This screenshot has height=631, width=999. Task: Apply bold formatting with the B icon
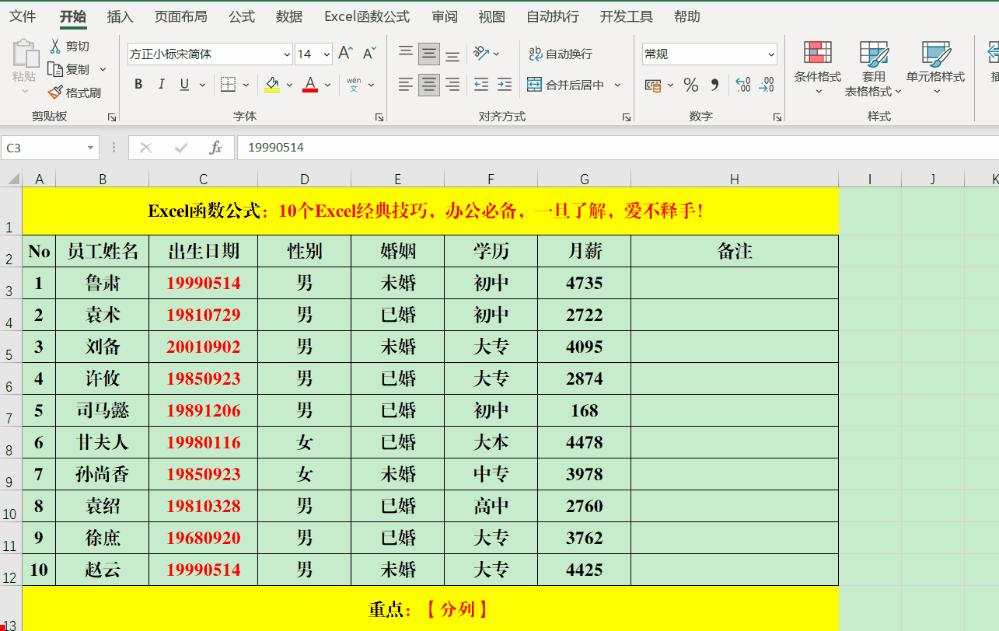point(138,84)
